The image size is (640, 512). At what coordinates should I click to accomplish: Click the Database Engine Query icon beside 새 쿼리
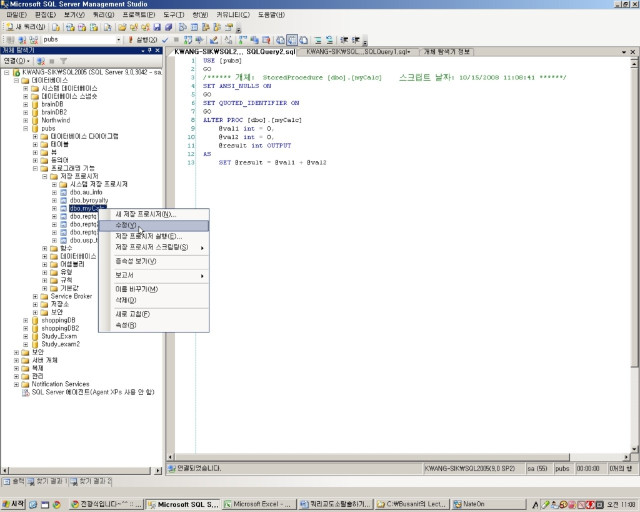[x=56, y=27]
